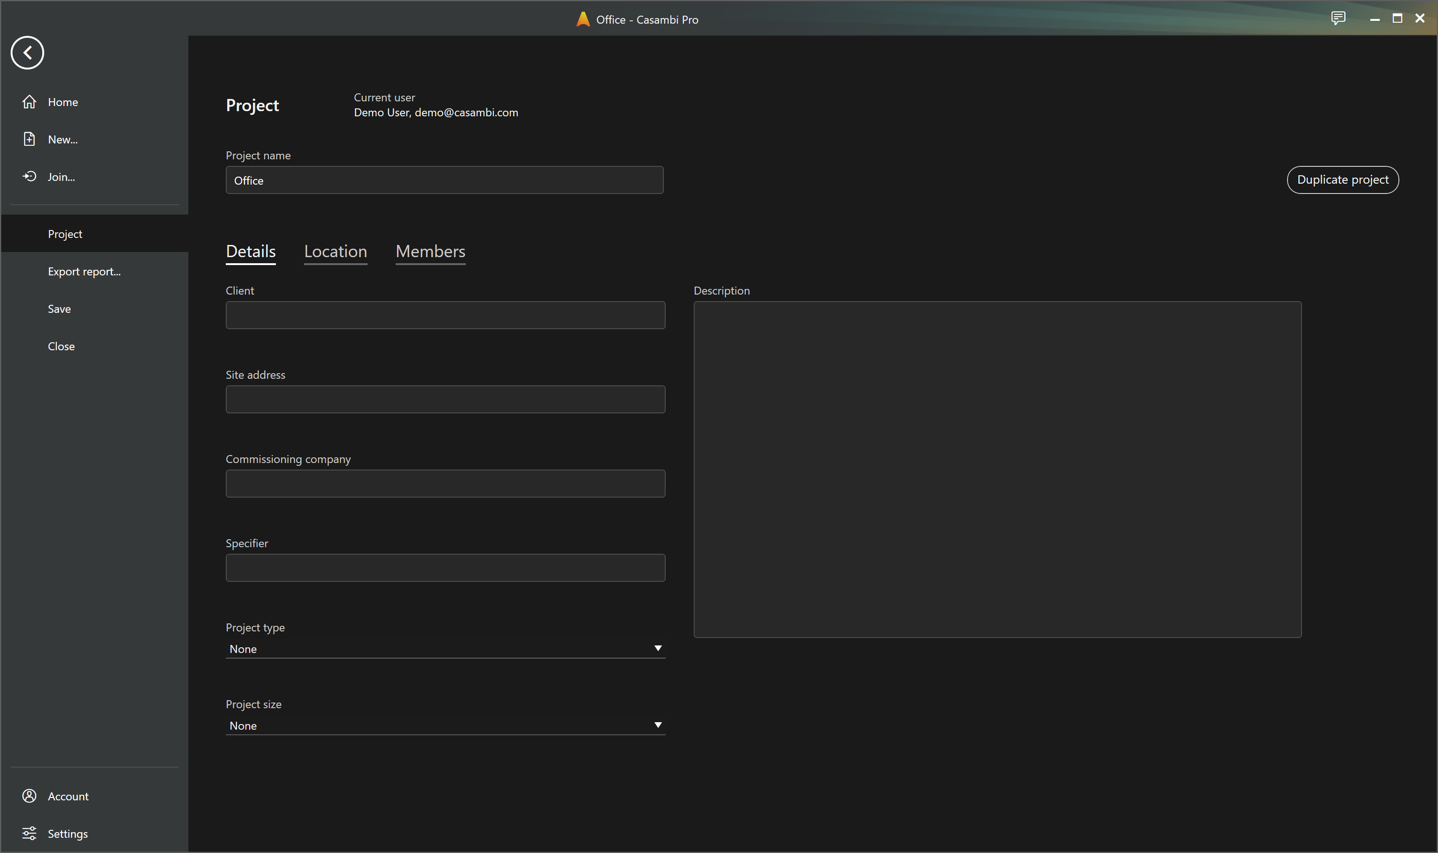1438x853 pixels.
Task: Click Save in the sidebar menu
Action: pos(59,308)
